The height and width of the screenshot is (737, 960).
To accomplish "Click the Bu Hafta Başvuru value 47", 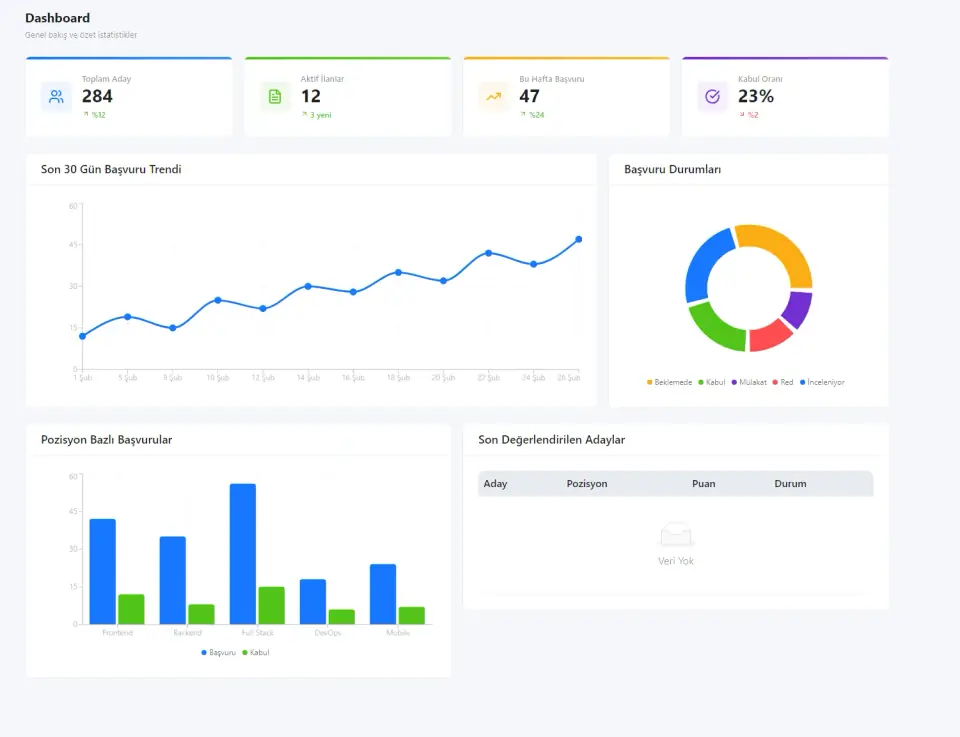I will pyautogui.click(x=530, y=96).
